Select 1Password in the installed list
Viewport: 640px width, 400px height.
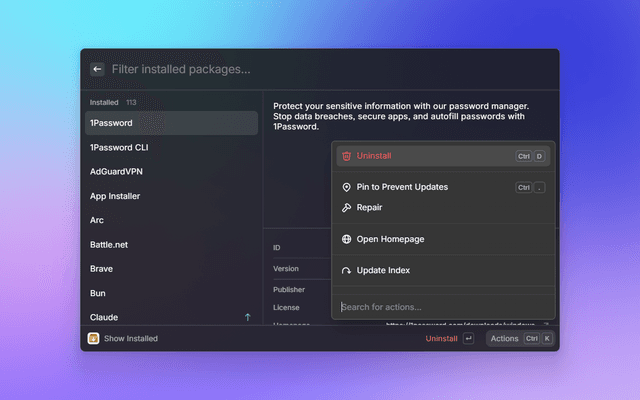point(171,123)
